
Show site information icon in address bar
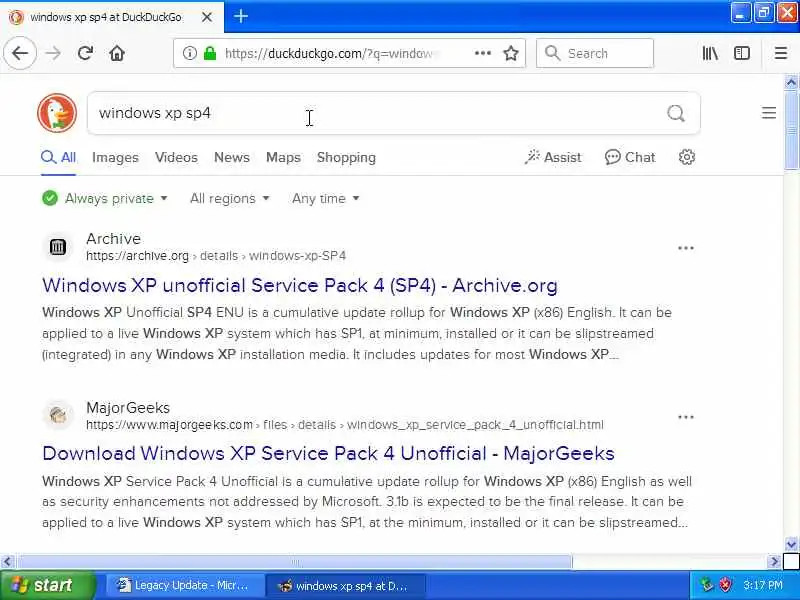(x=189, y=53)
